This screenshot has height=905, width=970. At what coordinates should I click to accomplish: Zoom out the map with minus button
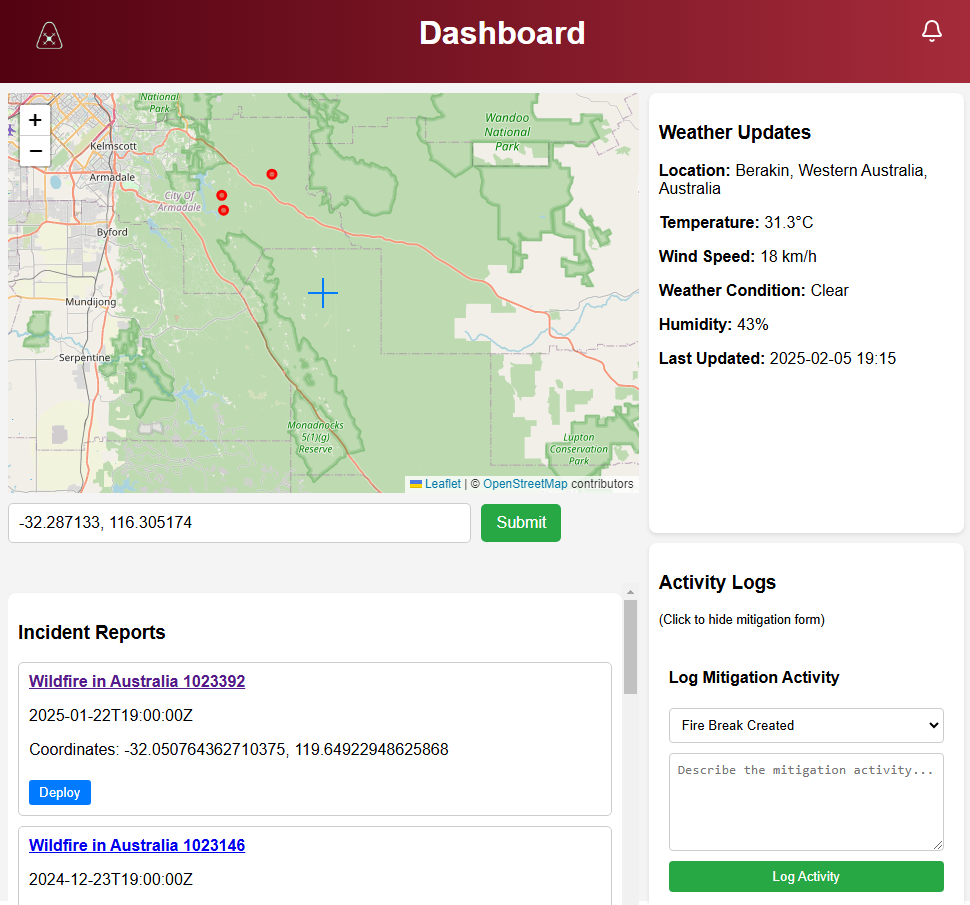35,151
